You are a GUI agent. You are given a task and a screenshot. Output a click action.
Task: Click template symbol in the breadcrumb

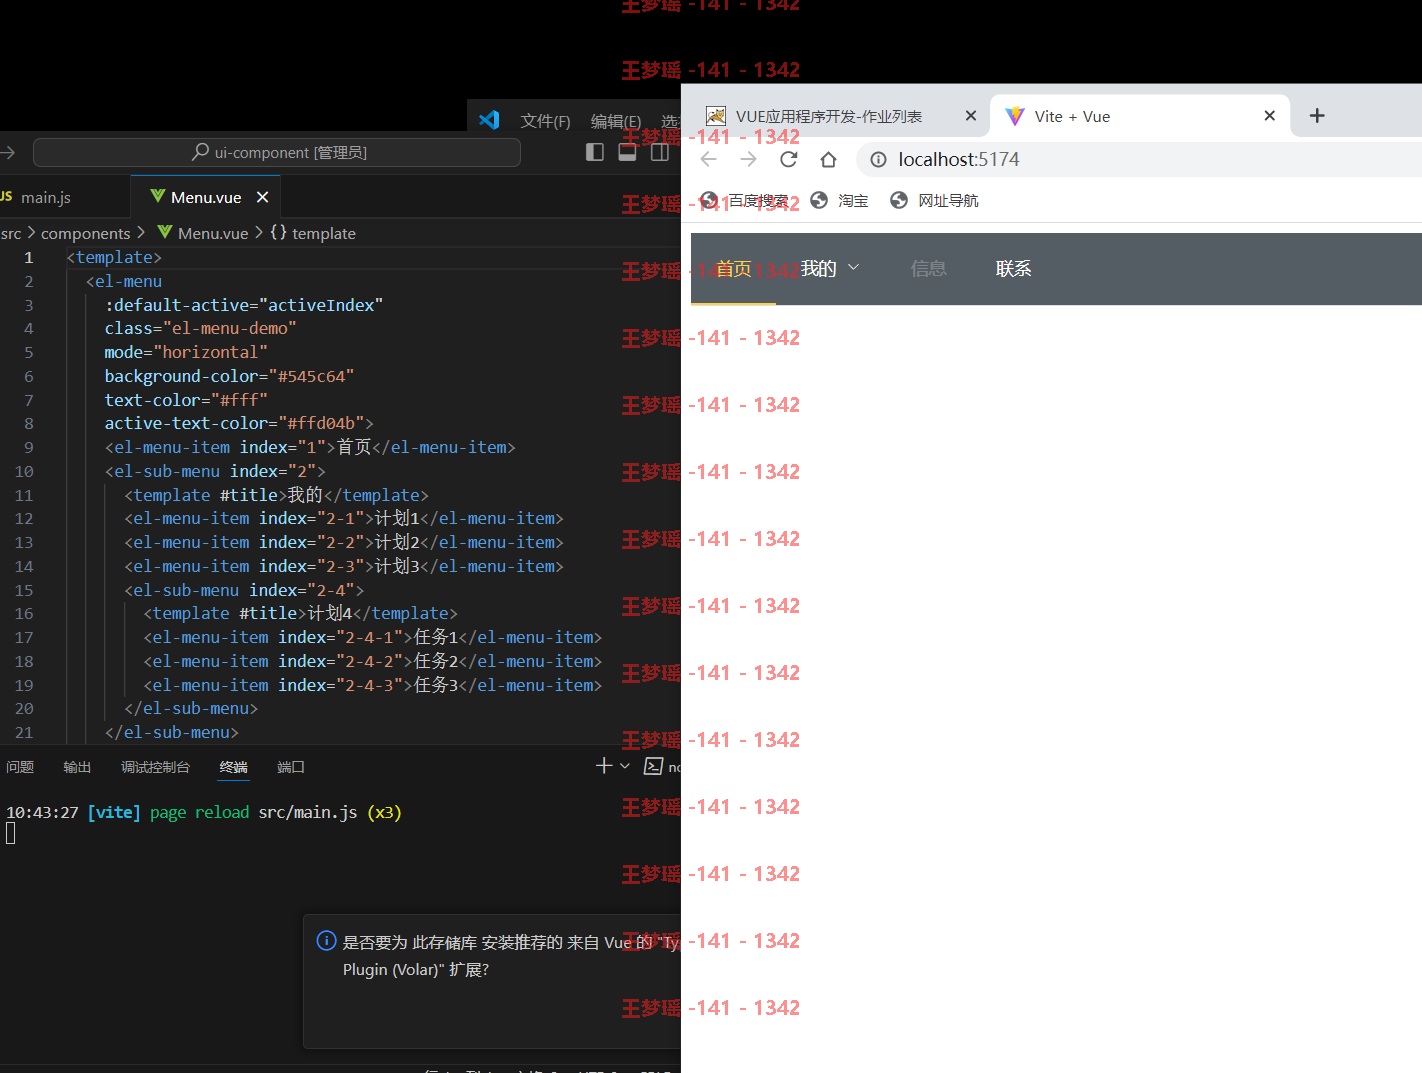[x=313, y=233]
